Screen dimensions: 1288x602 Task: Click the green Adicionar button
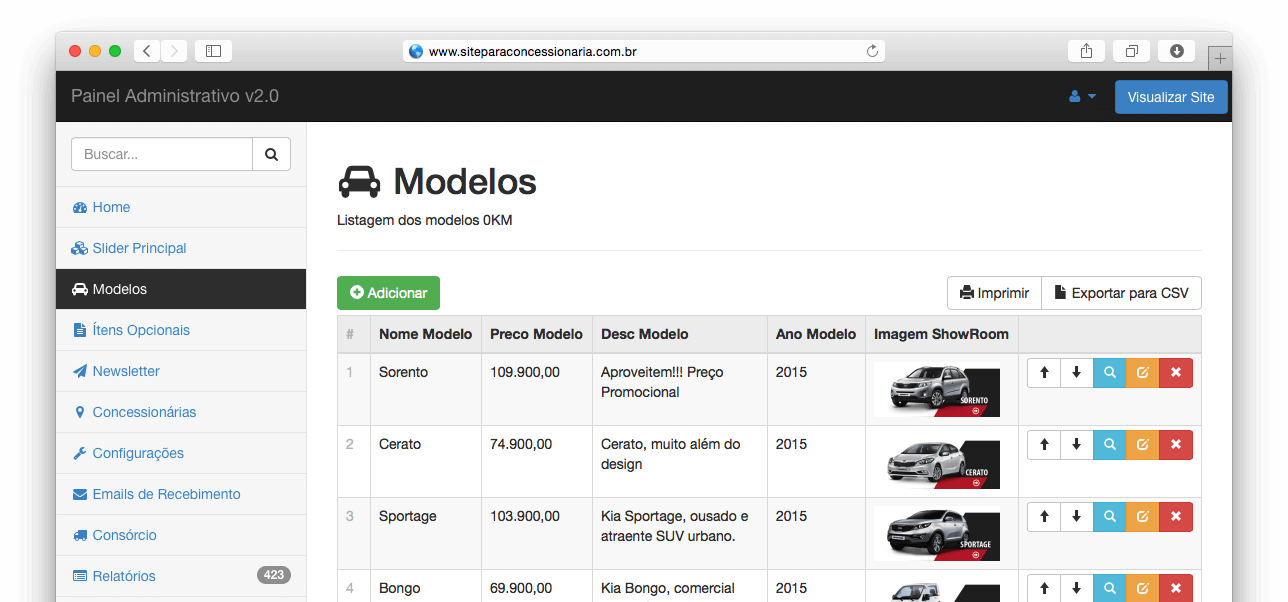pos(388,293)
